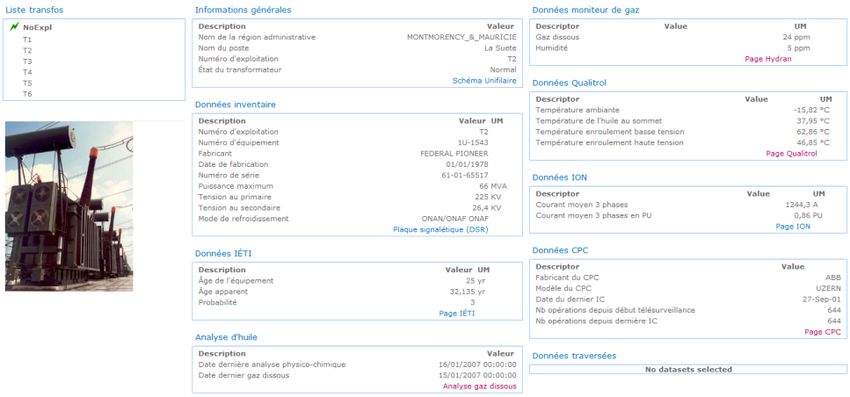Select transformer T6 entry
Viewport: 850px width, 397px height.
tap(27, 94)
